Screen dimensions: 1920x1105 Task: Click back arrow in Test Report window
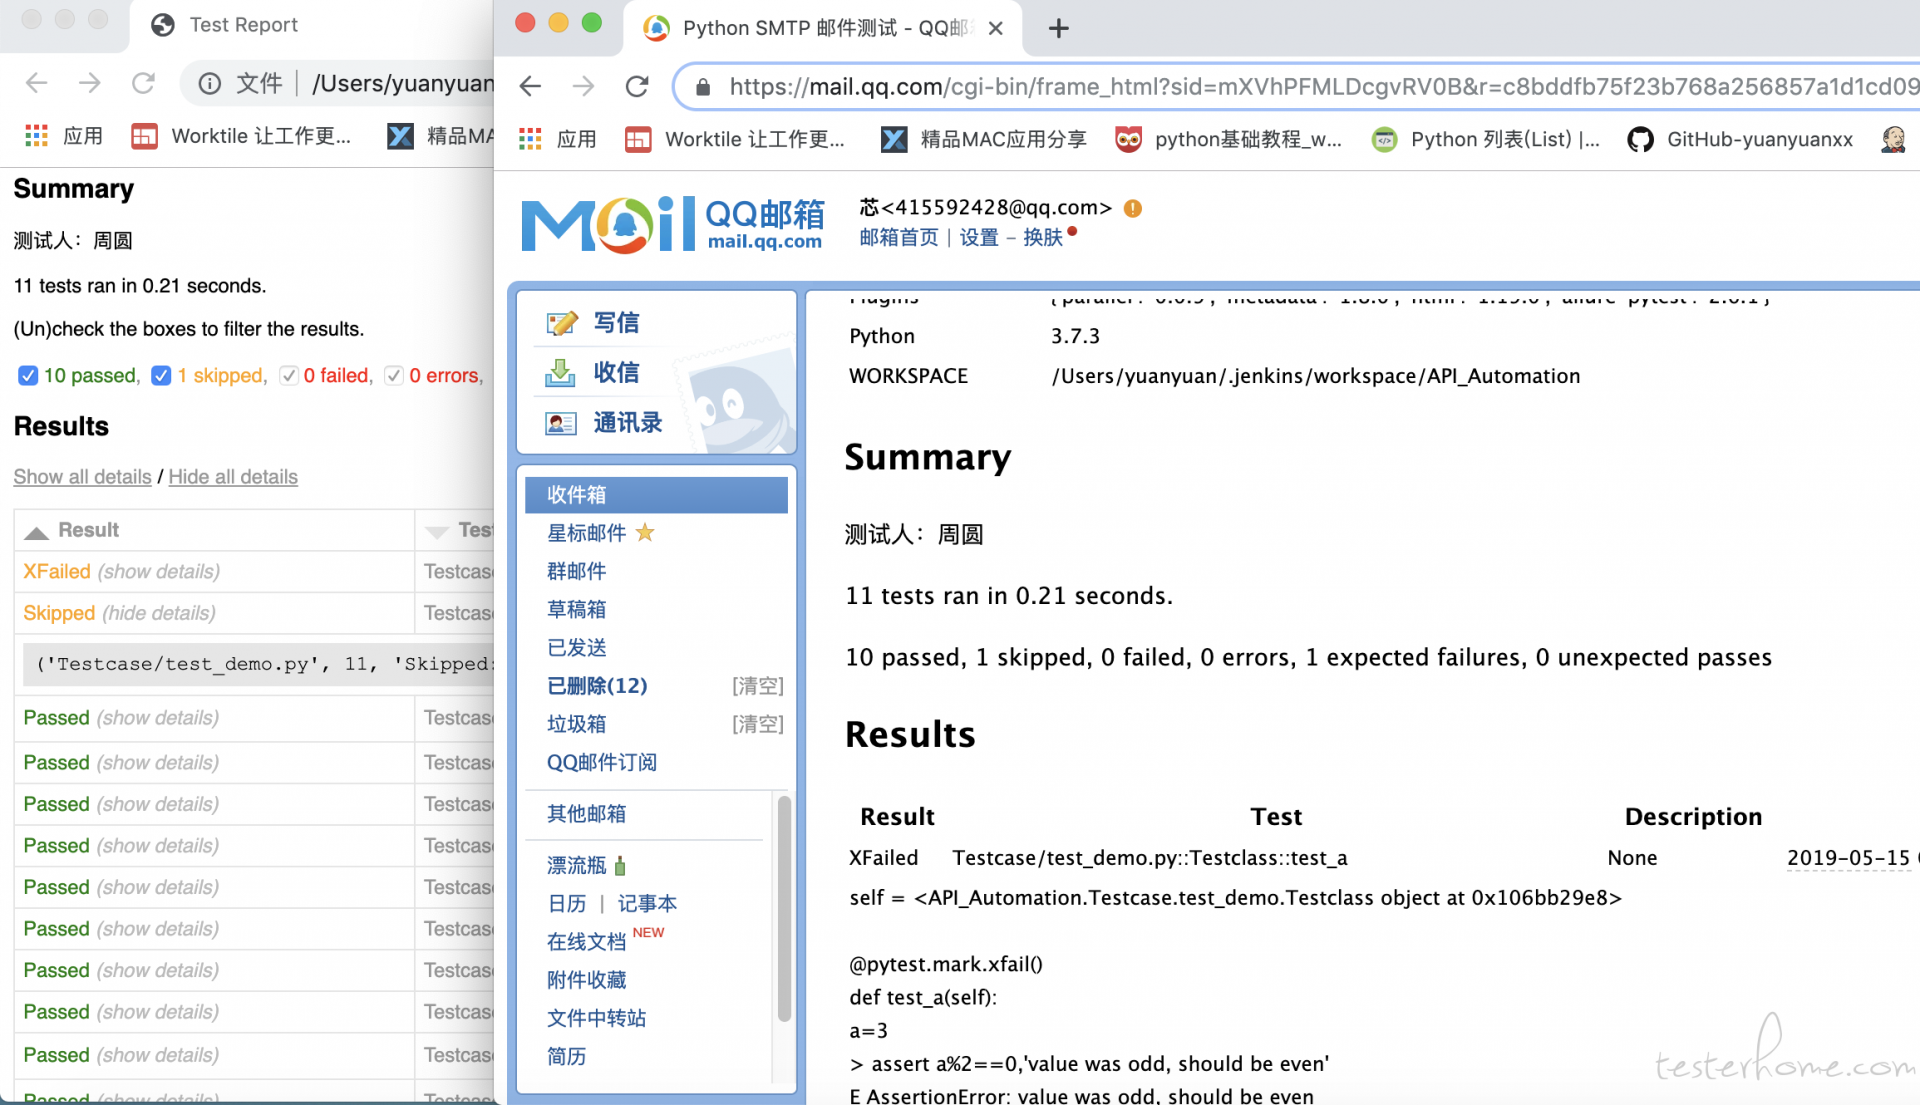coord(37,83)
